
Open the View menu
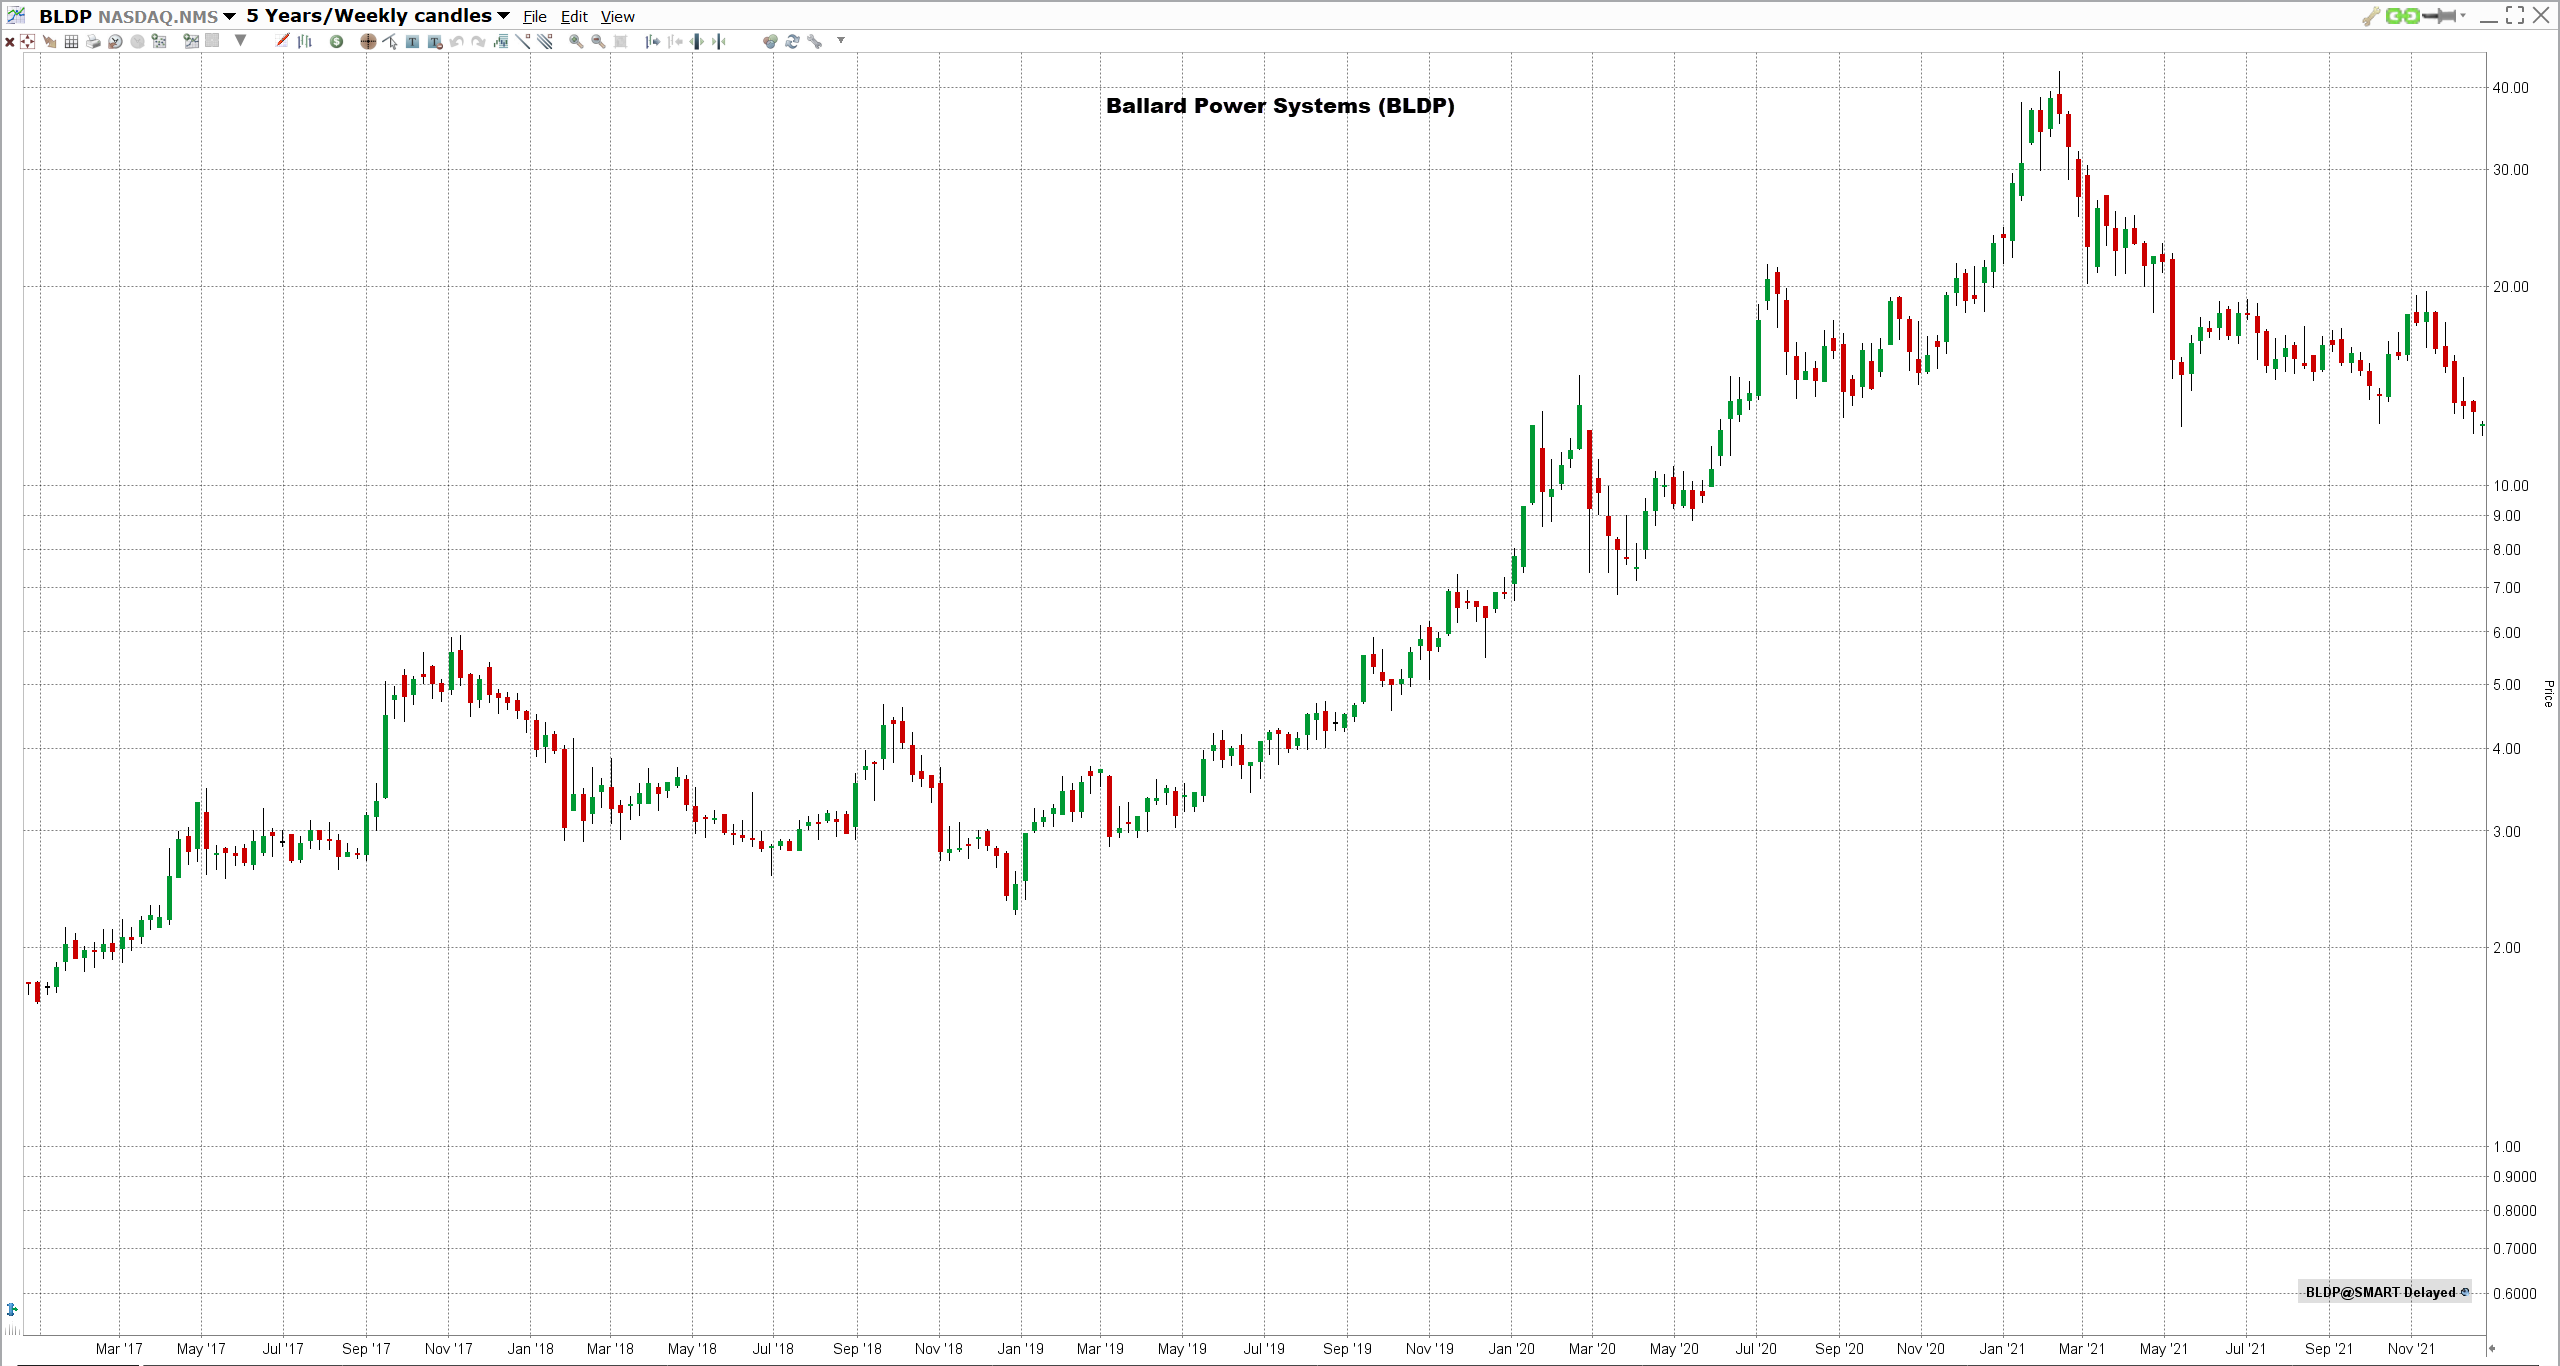pos(618,17)
